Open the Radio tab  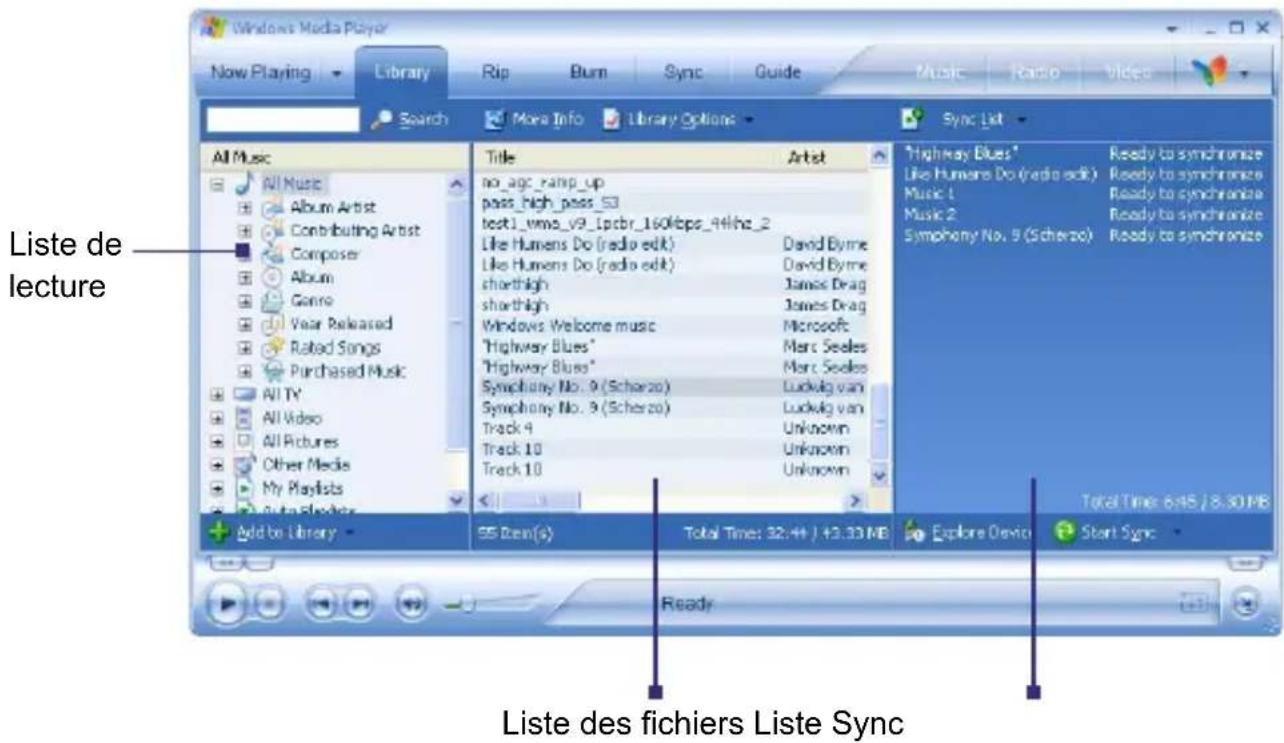[1037, 73]
